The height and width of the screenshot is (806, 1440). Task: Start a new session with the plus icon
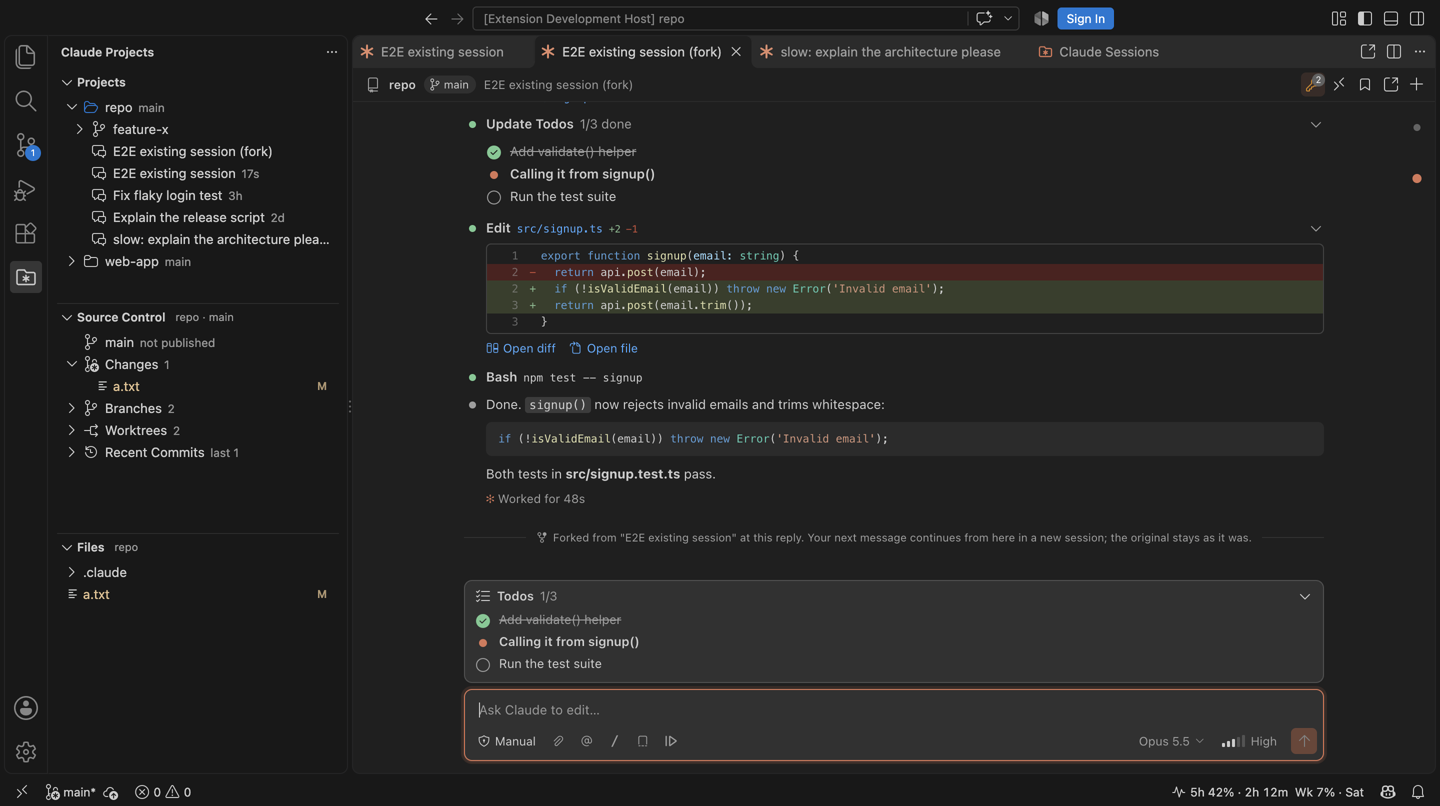pos(1417,85)
